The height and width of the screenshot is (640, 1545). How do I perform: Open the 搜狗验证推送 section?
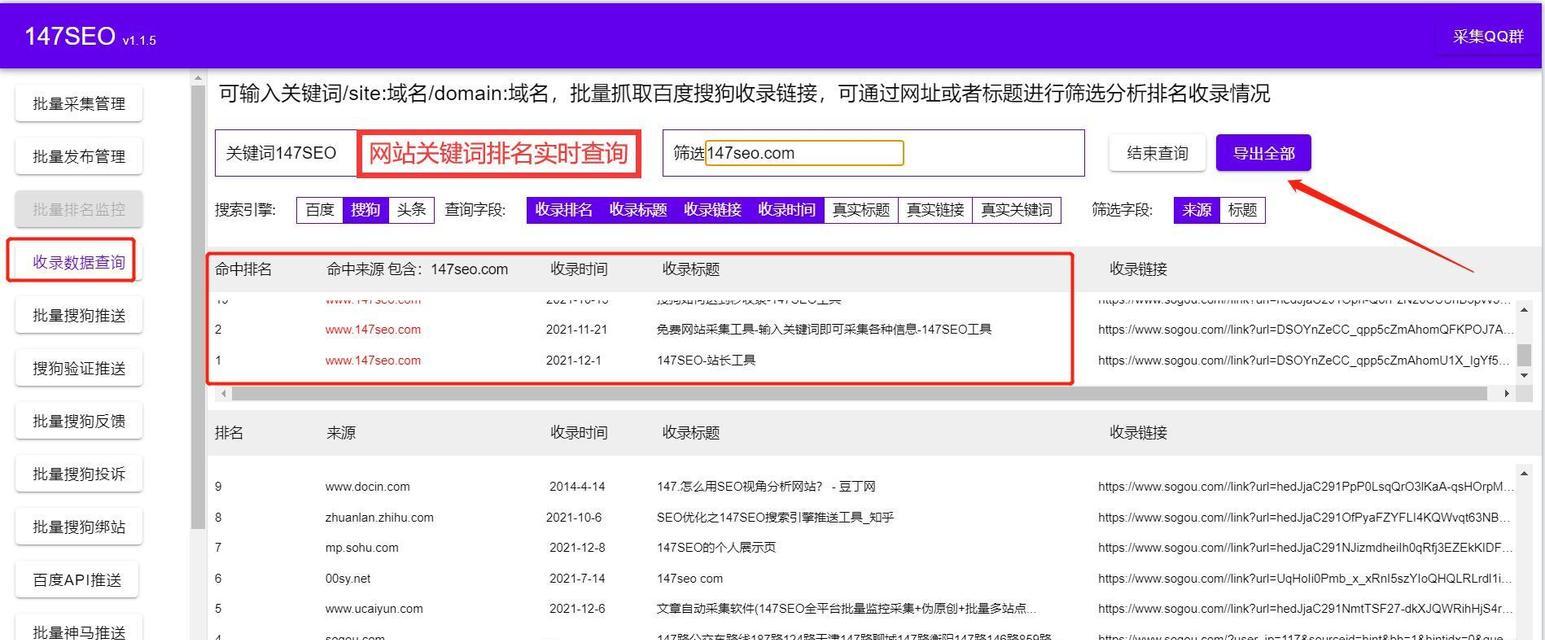(78, 367)
